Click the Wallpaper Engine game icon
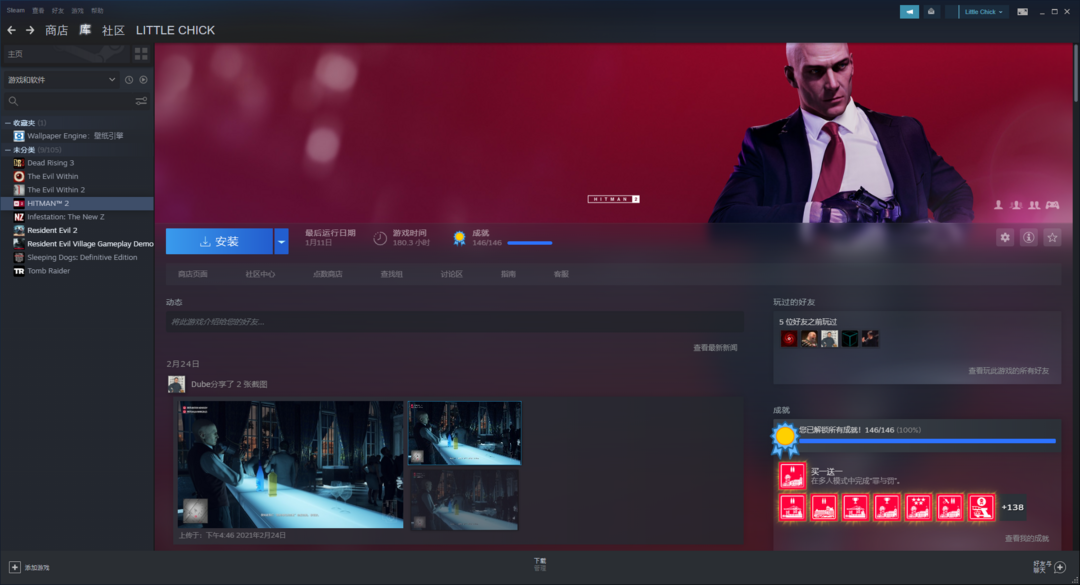Screen dimensions: 1080x585 coord(19,136)
